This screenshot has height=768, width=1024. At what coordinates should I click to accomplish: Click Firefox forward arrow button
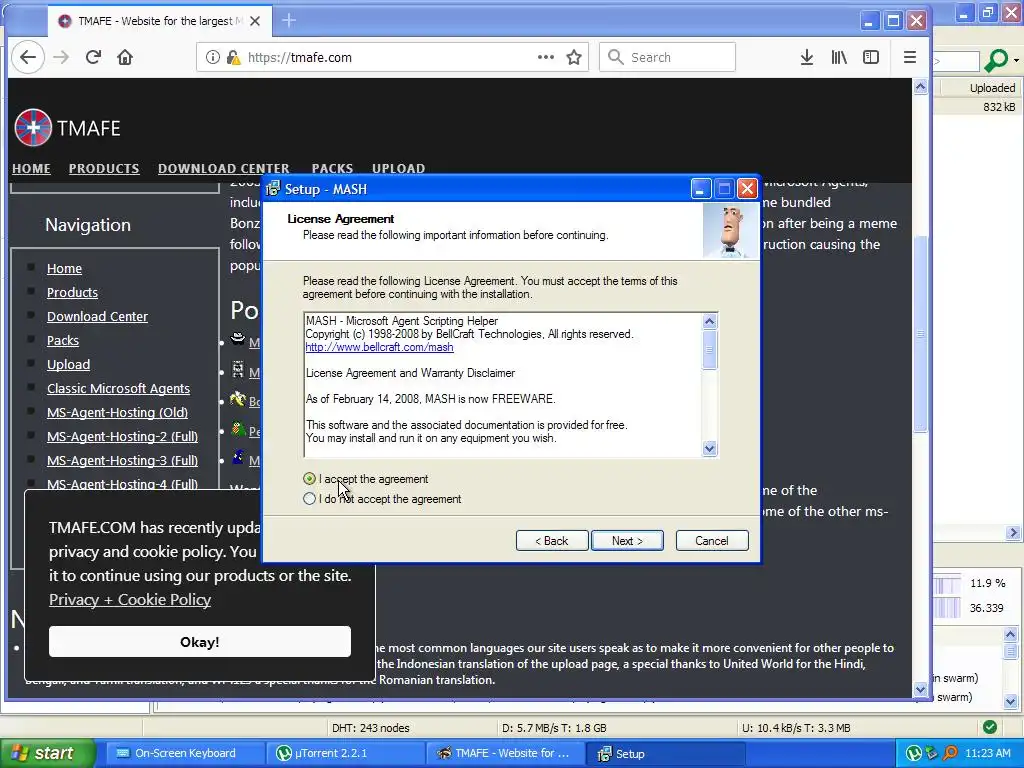click(61, 57)
